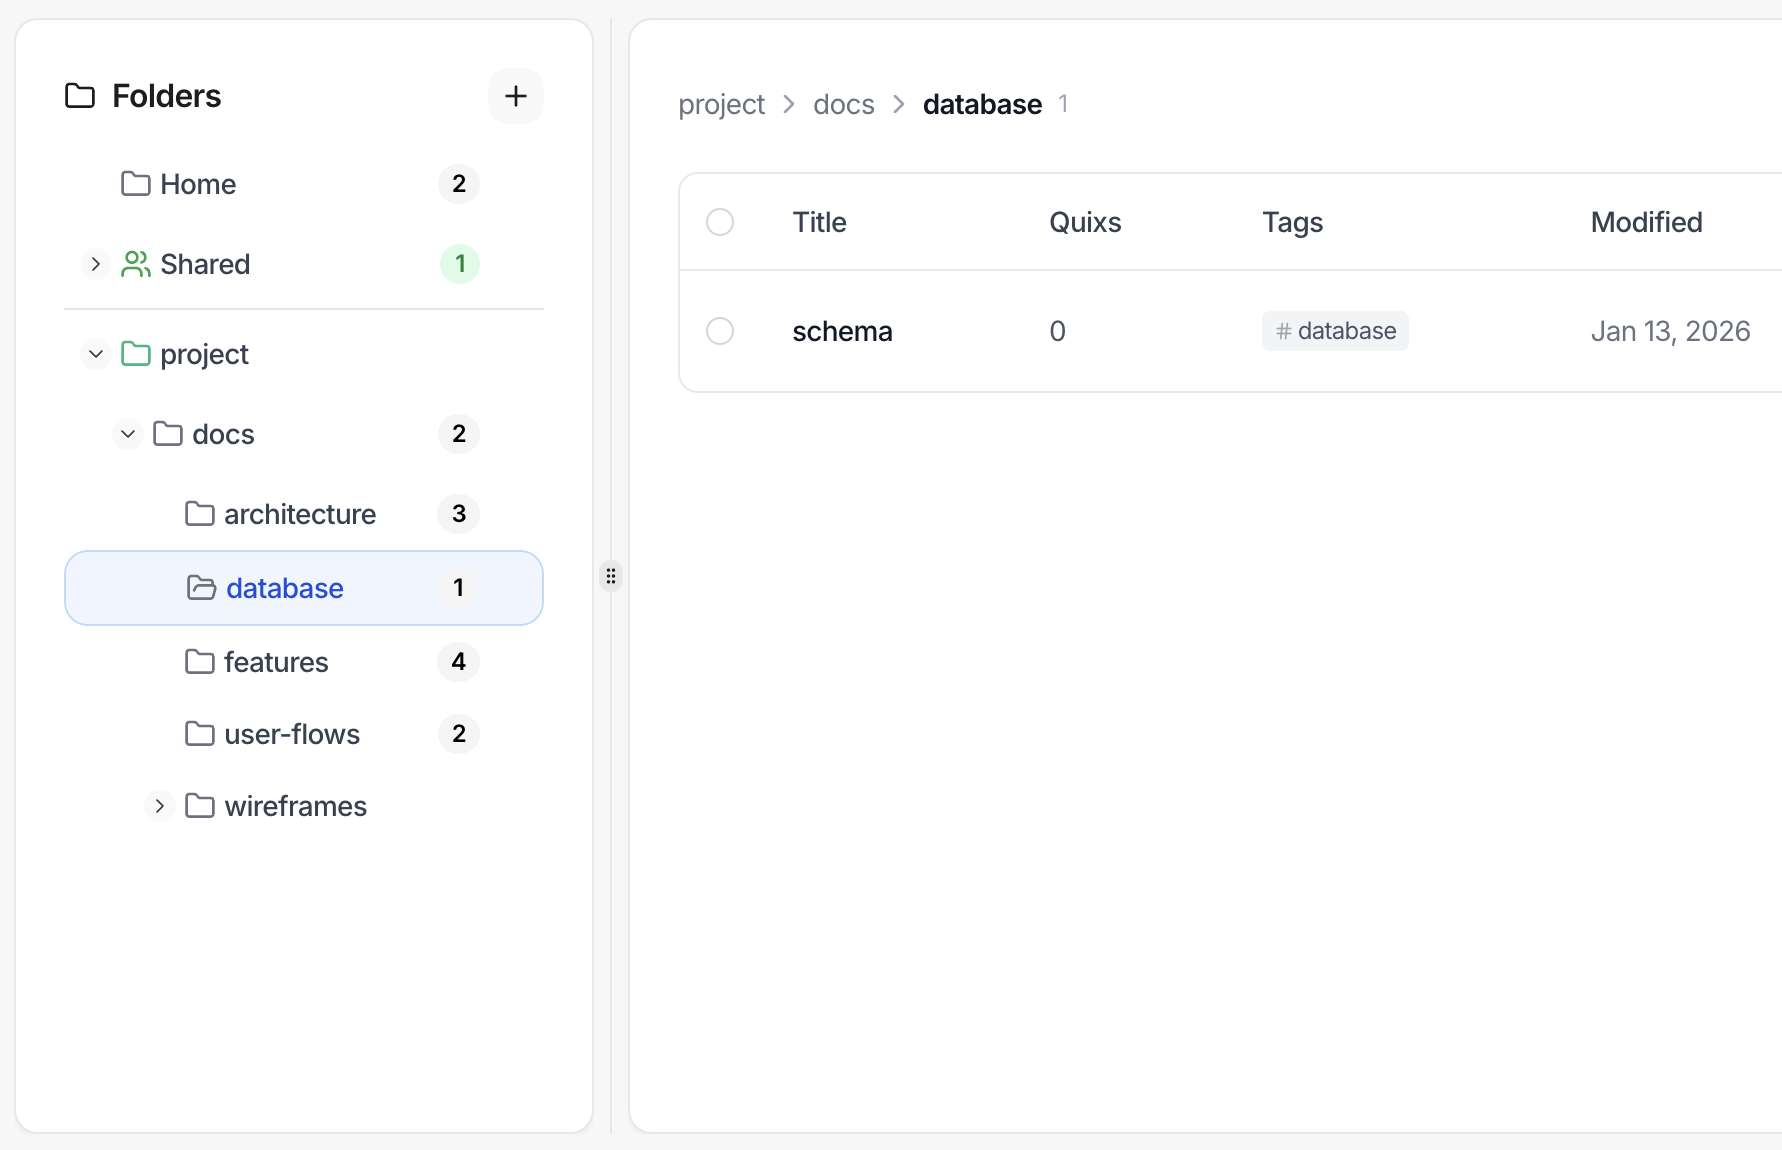This screenshot has height=1150, width=1782.
Task: Navigate to project via breadcrumb
Action: pyautogui.click(x=721, y=103)
